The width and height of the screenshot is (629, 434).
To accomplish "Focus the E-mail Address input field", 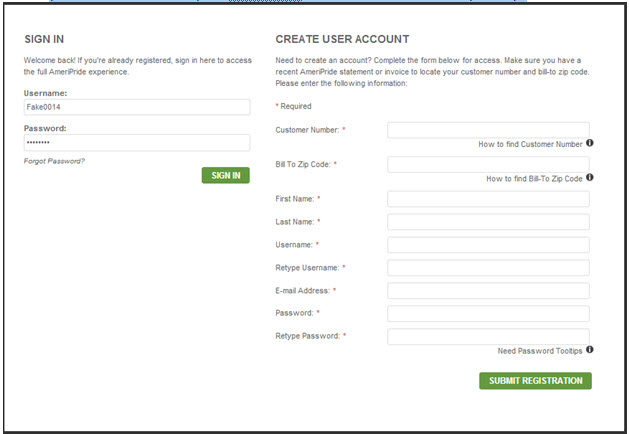I will click(x=488, y=291).
